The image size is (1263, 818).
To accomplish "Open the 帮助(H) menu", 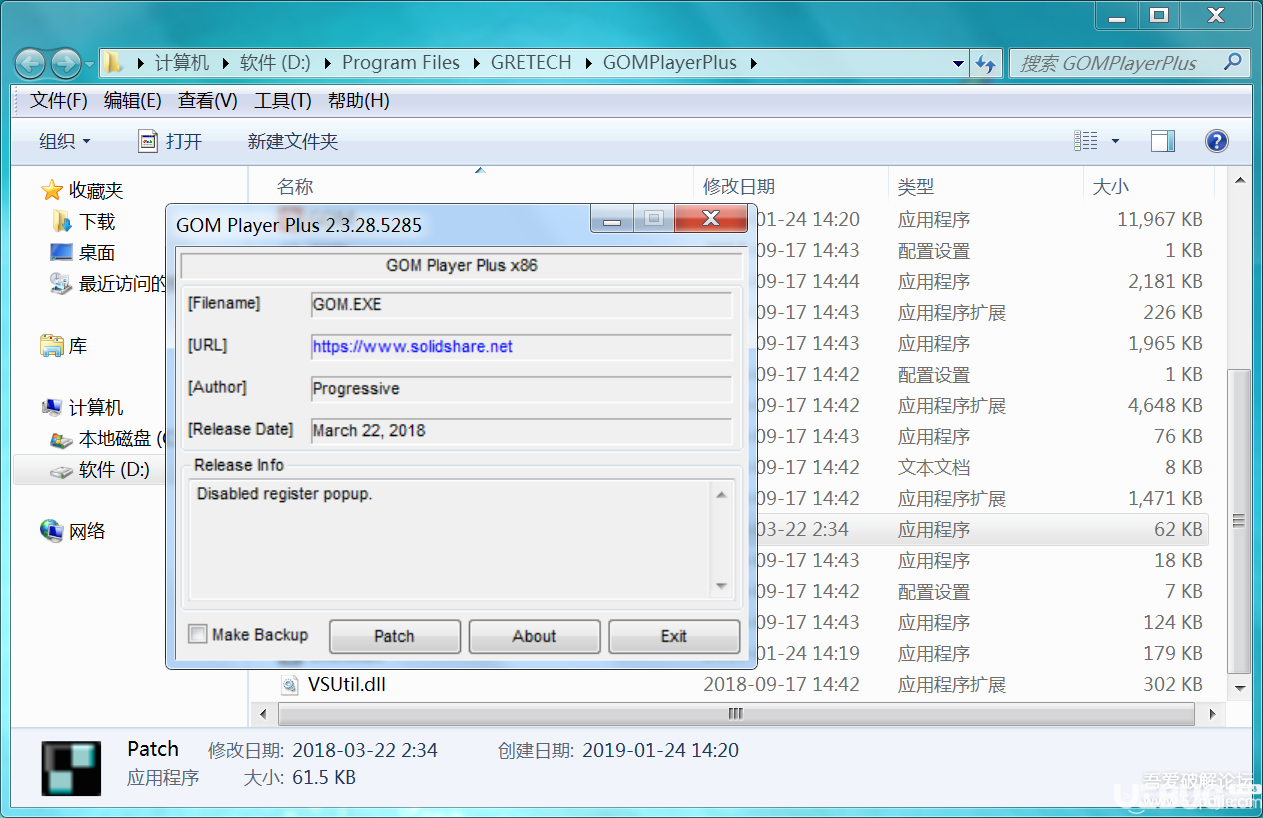I will point(358,101).
